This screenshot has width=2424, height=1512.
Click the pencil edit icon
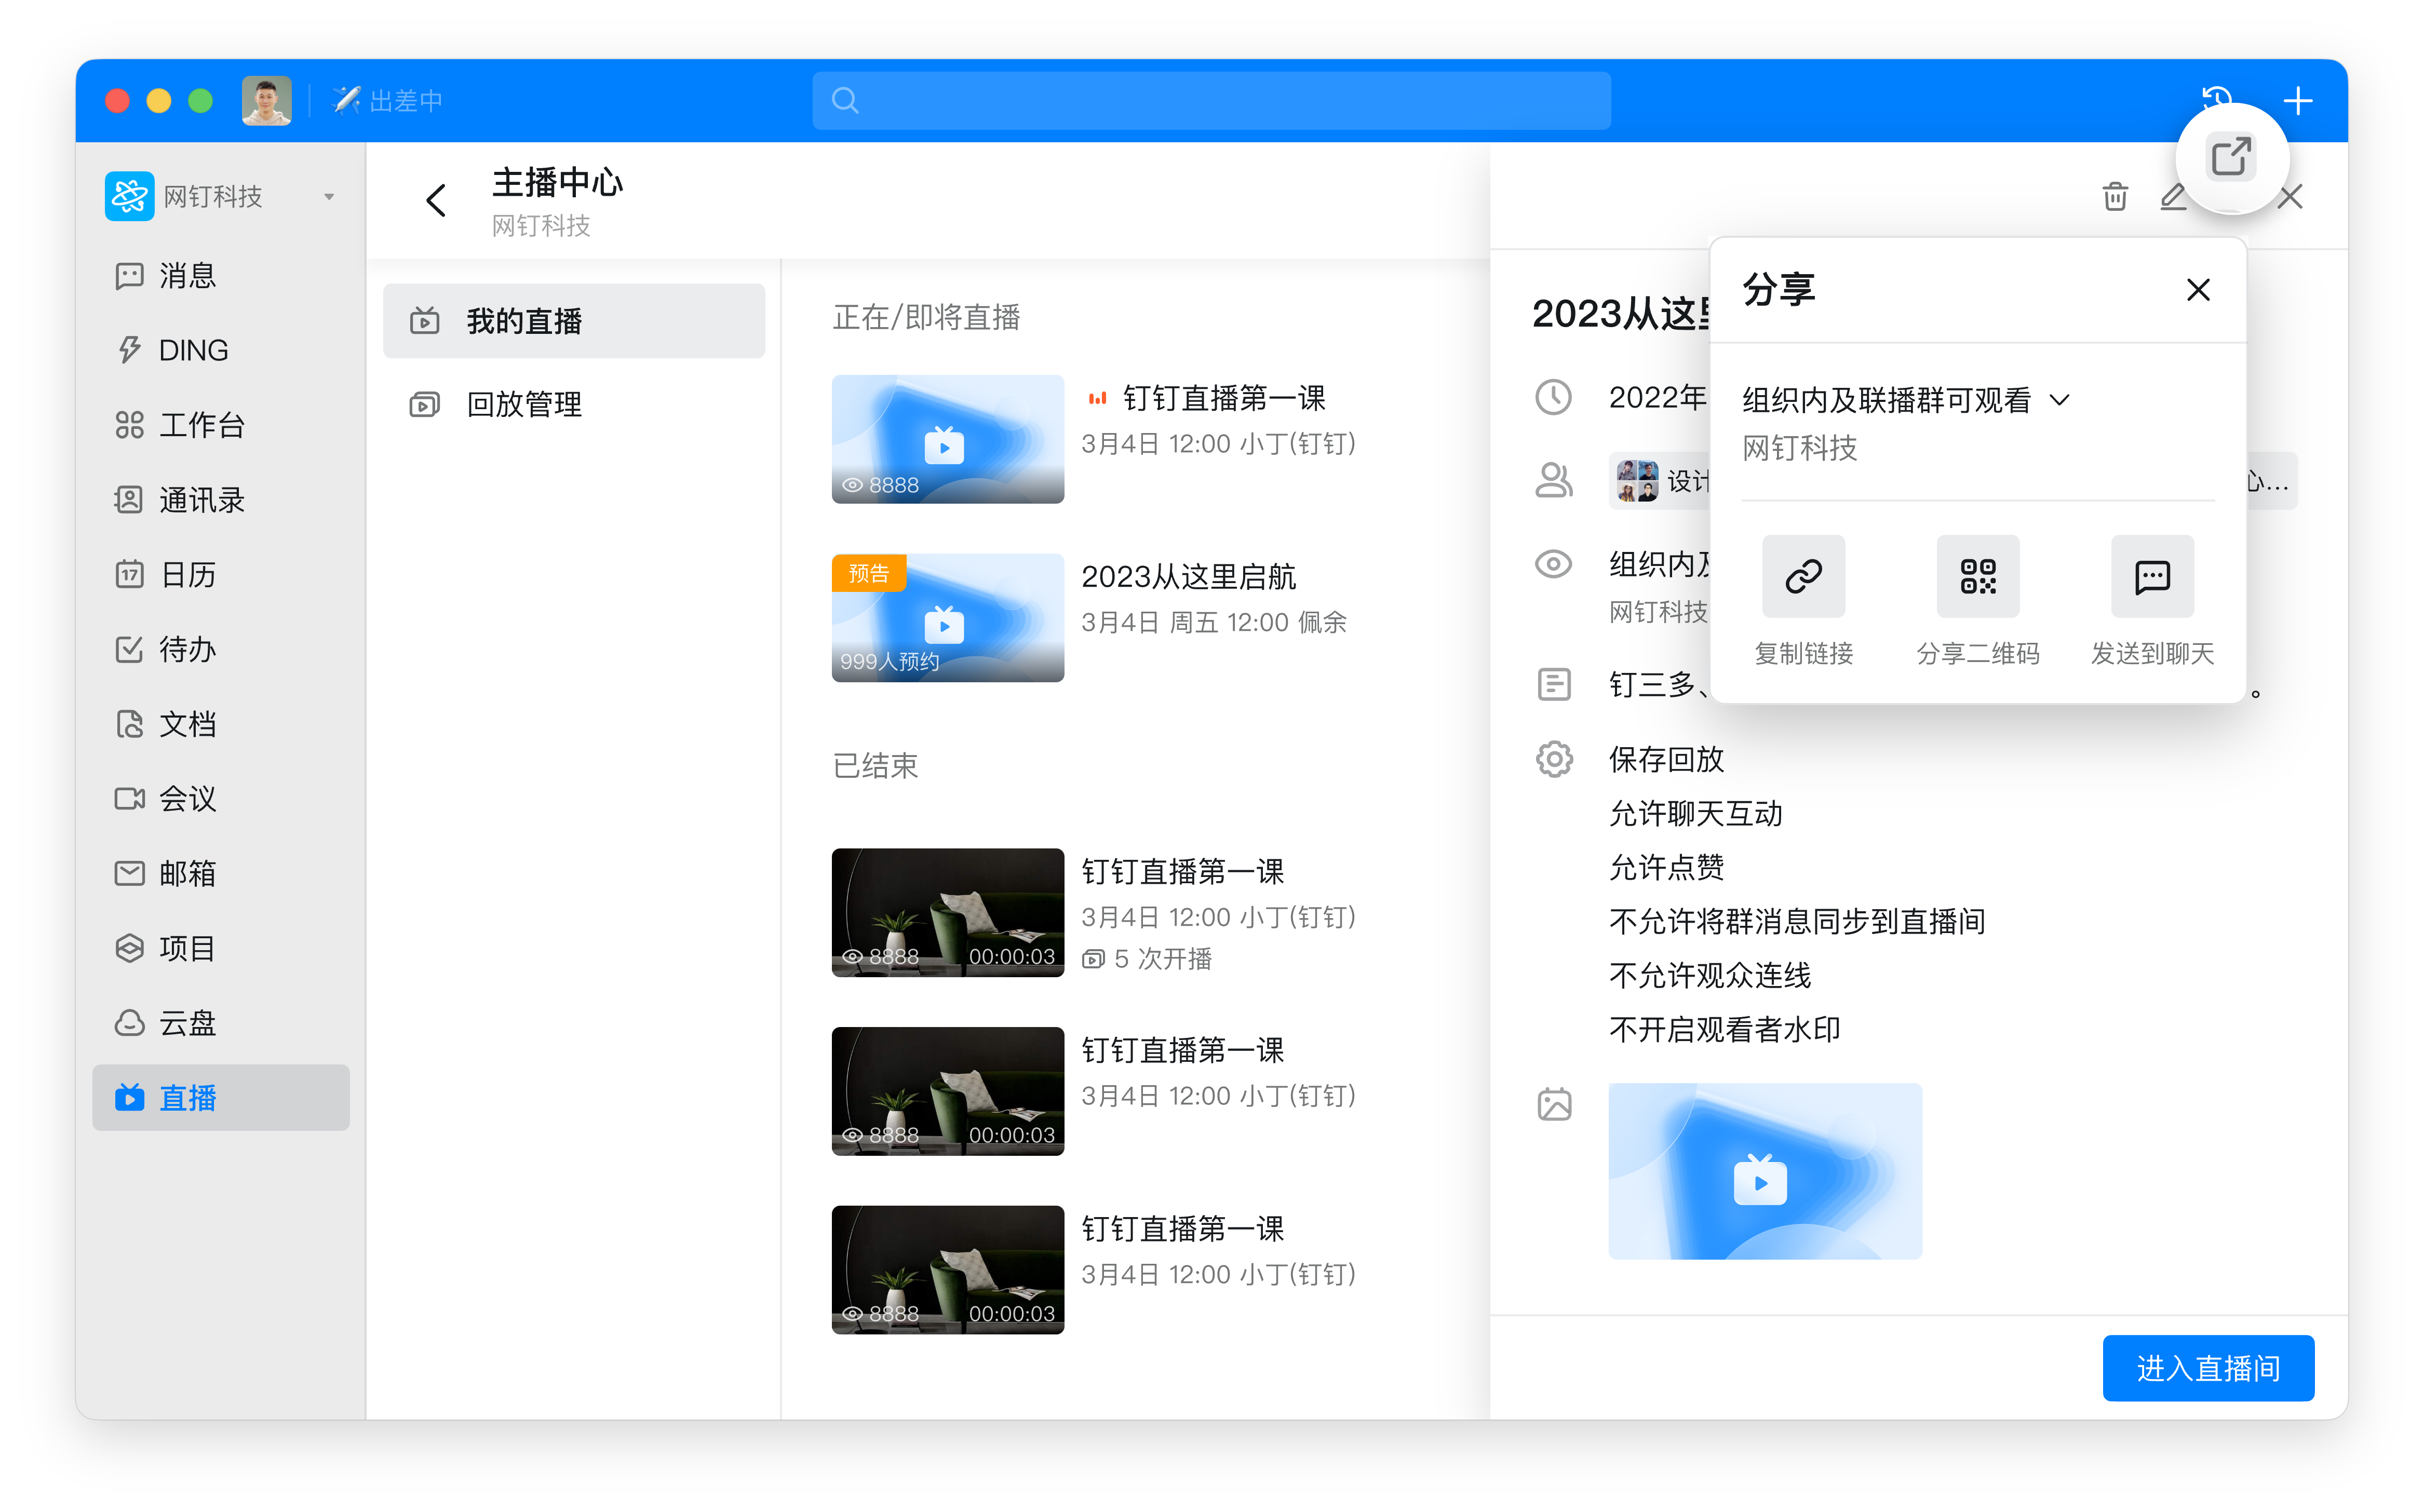click(x=2172, y=197)
